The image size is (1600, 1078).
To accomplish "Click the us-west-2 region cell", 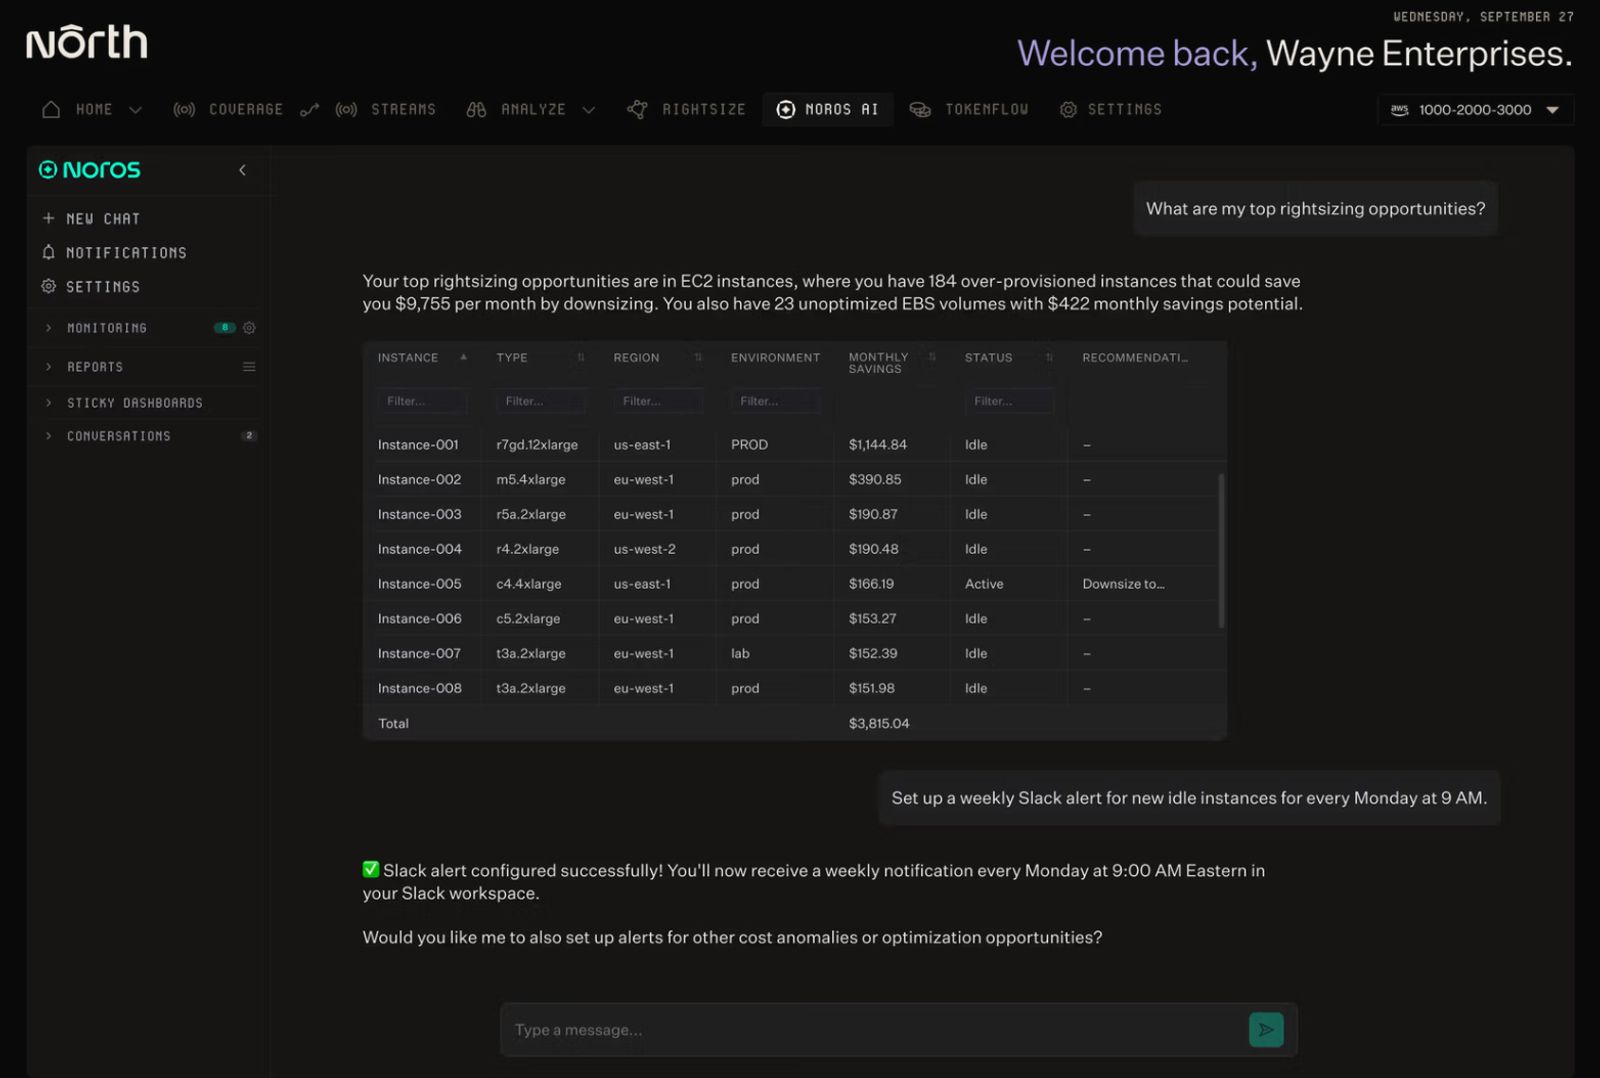I will click(644, 549).
